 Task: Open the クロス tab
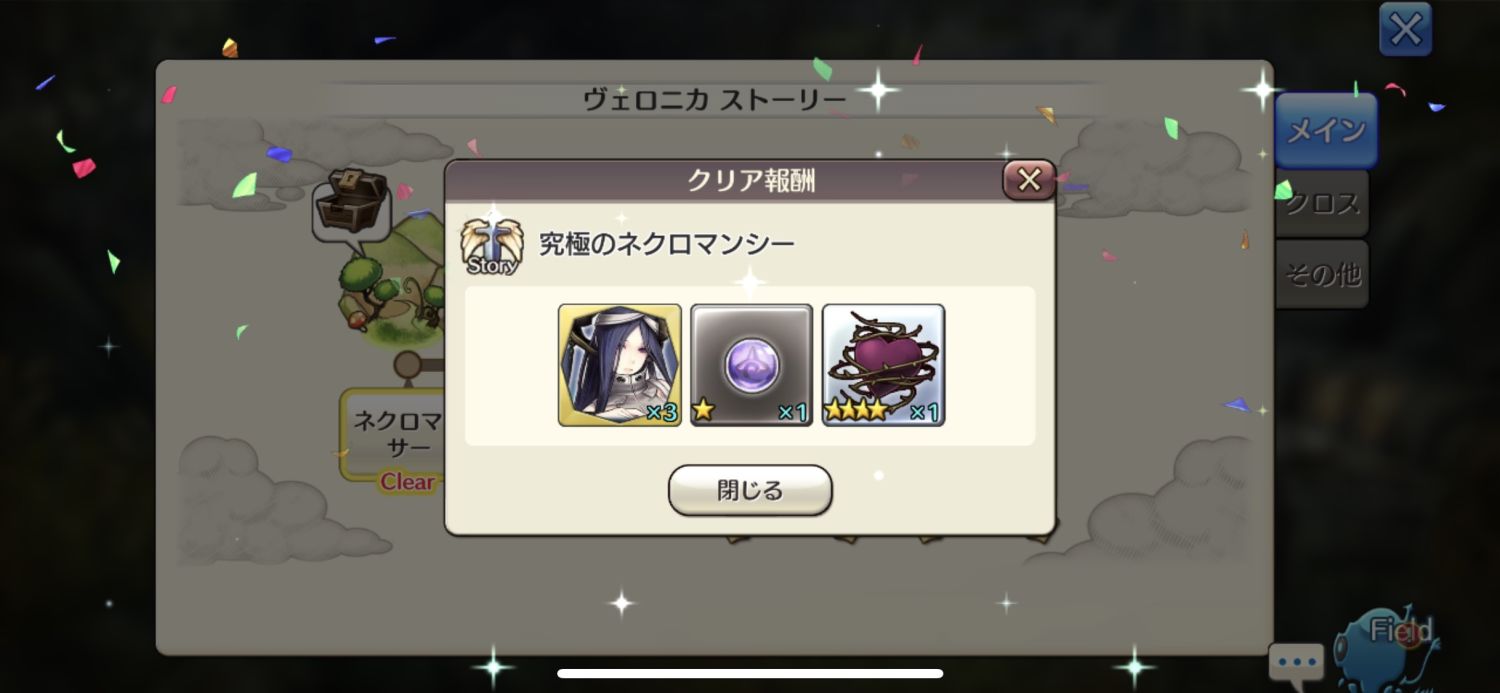click(x=1322, y=204)
